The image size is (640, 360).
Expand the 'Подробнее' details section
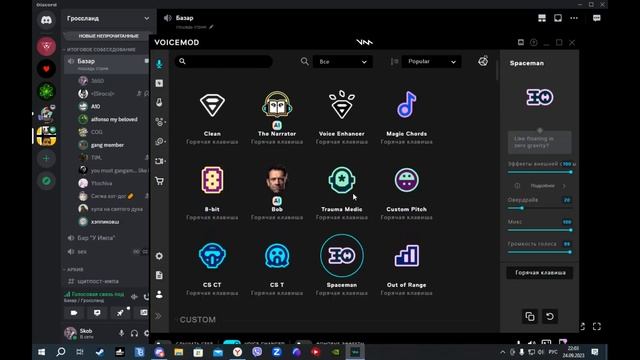(x=542, y=186)
